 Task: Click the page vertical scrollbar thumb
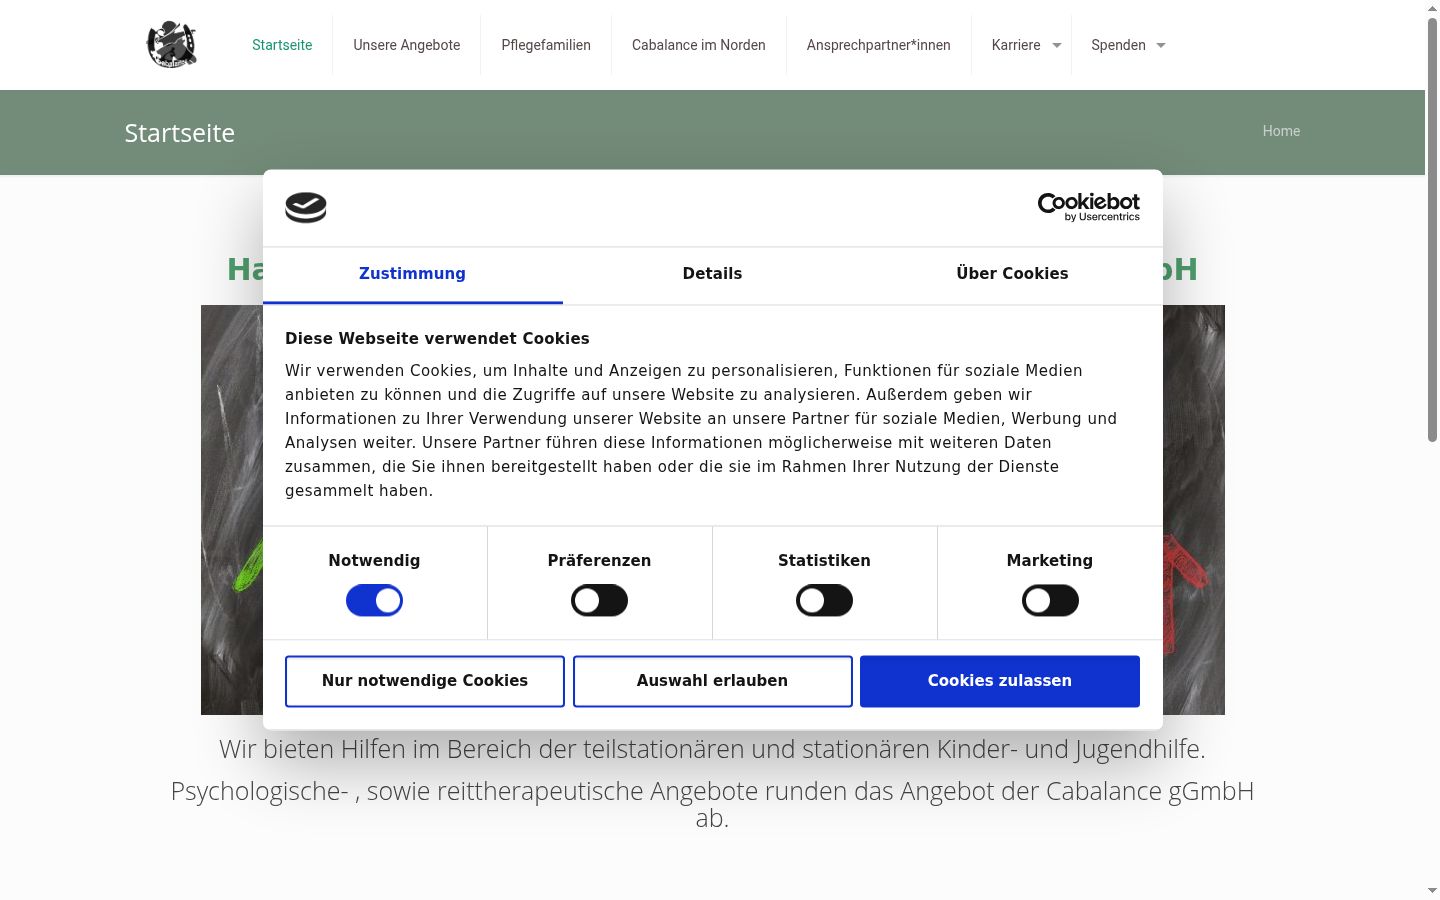1432,228
